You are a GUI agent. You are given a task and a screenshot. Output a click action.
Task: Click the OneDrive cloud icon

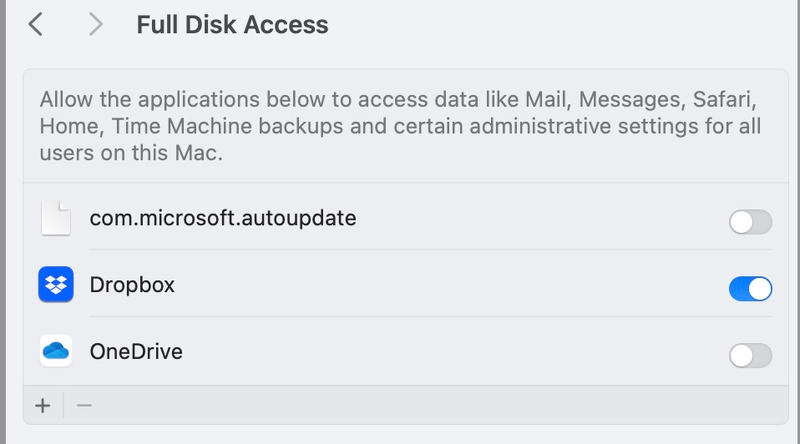point(56,352)
